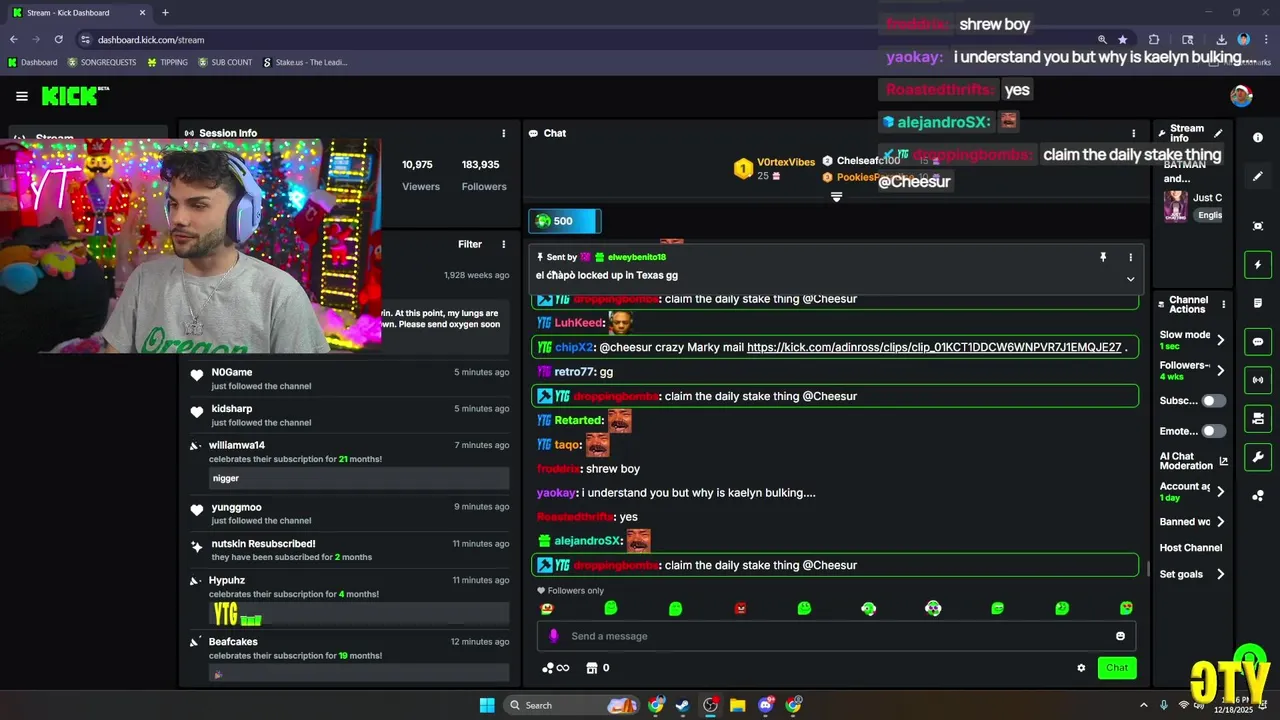Click the 500 KICKs gift button
This screenshot has height=720, width=1280.
pos(564,221)
